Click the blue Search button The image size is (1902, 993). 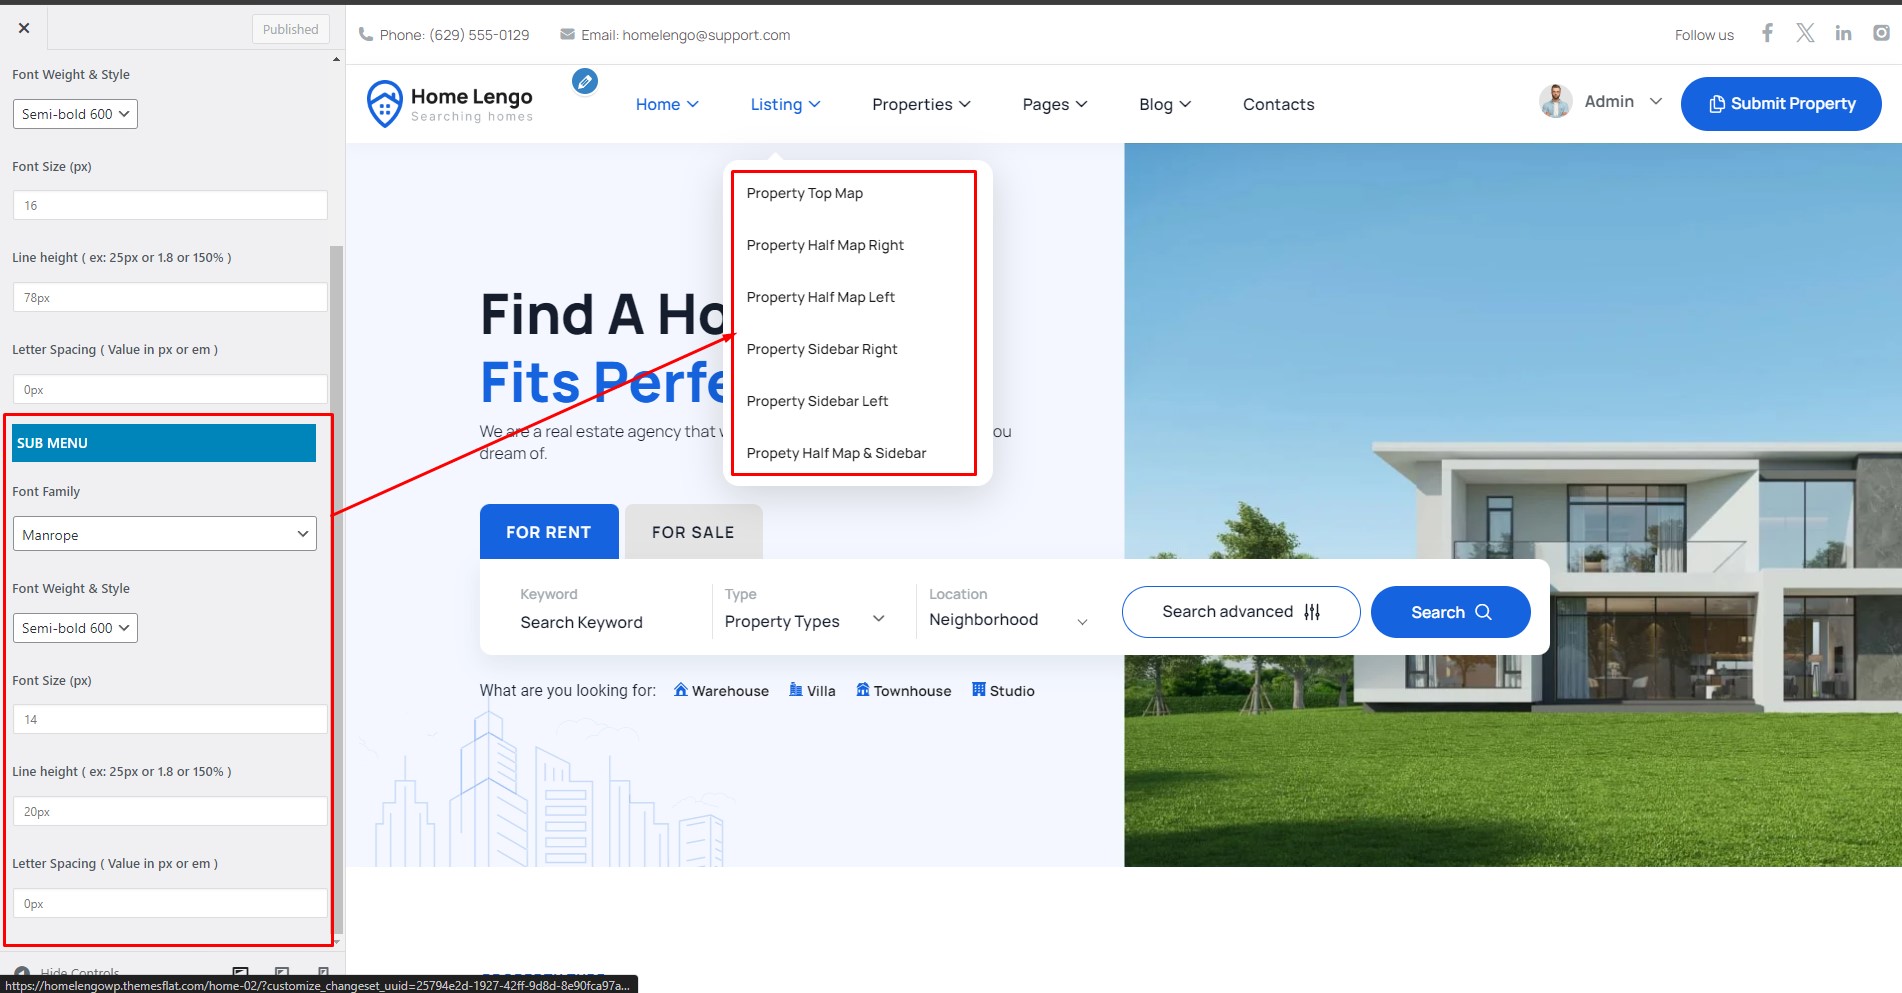1450,612
